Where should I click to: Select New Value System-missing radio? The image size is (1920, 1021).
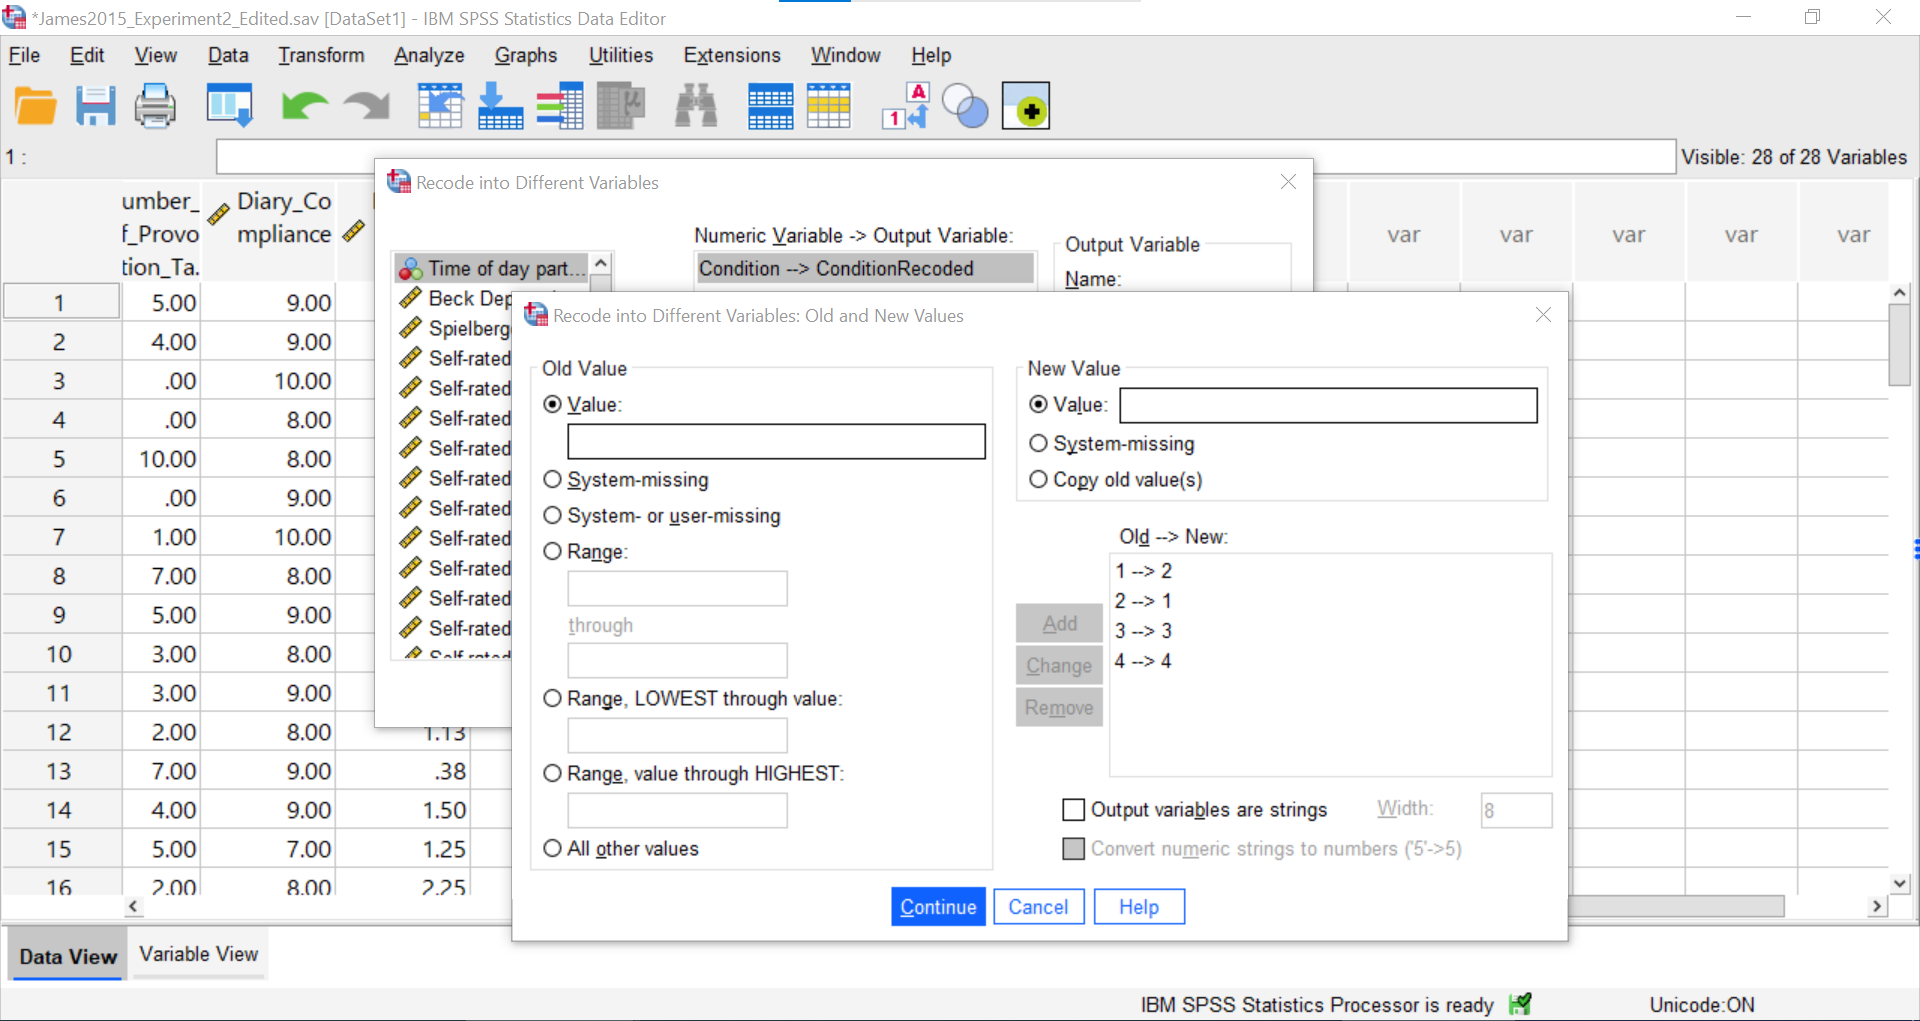click(x=1038, y=444)
